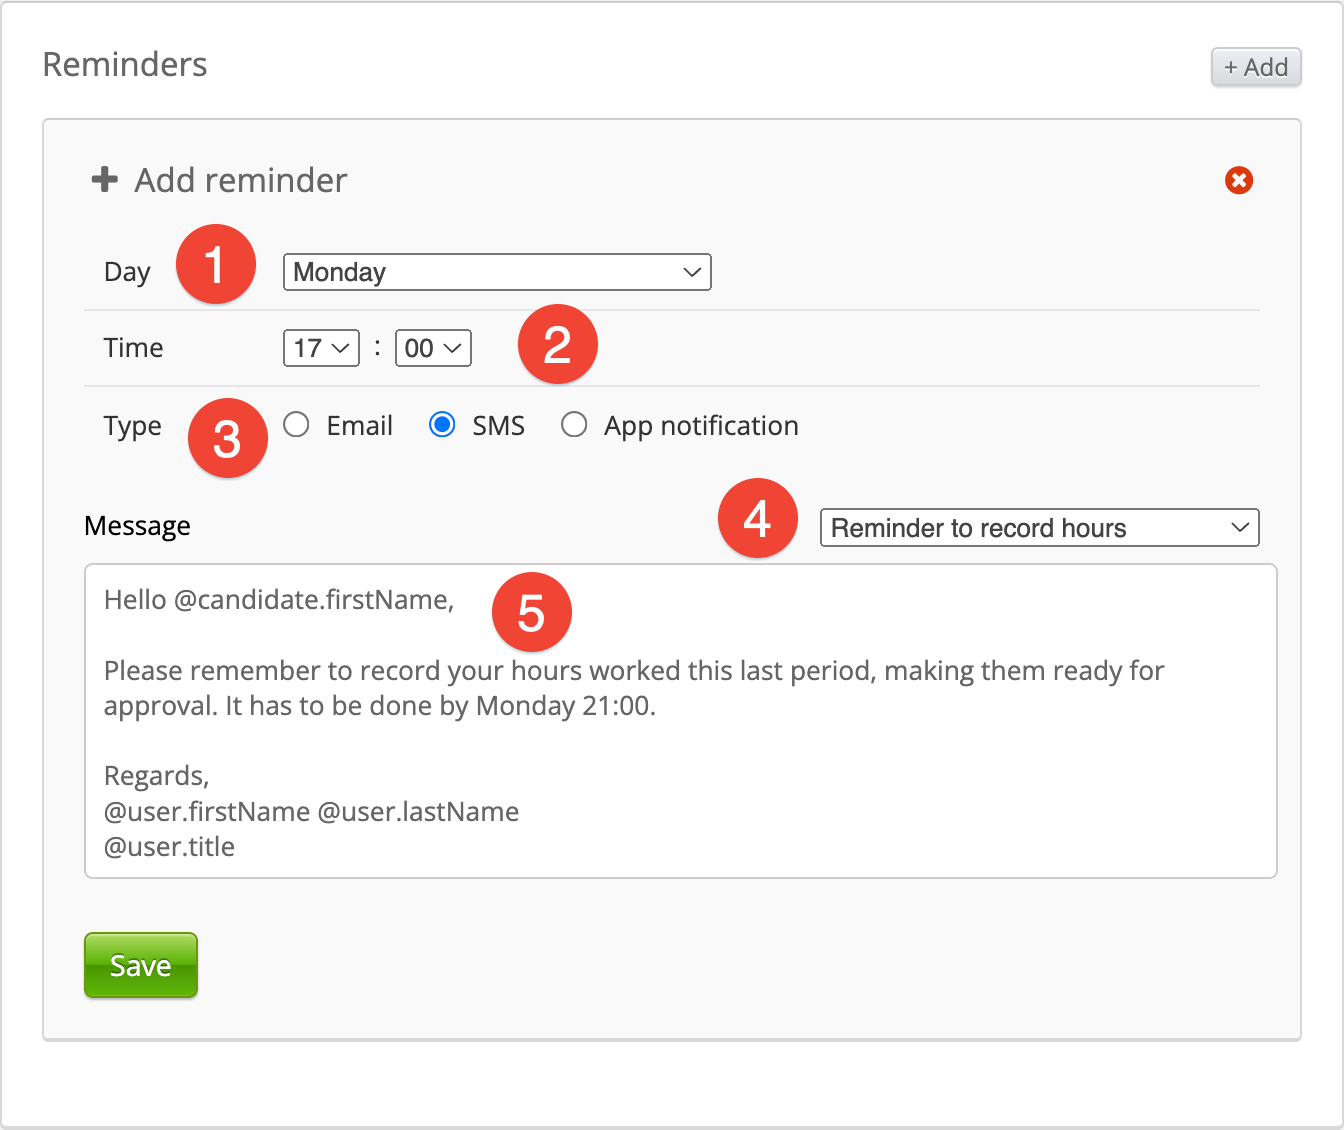This screenshot has width=1344, height=1130.
Task: Click the App notification label text
Action: (701, 426)
